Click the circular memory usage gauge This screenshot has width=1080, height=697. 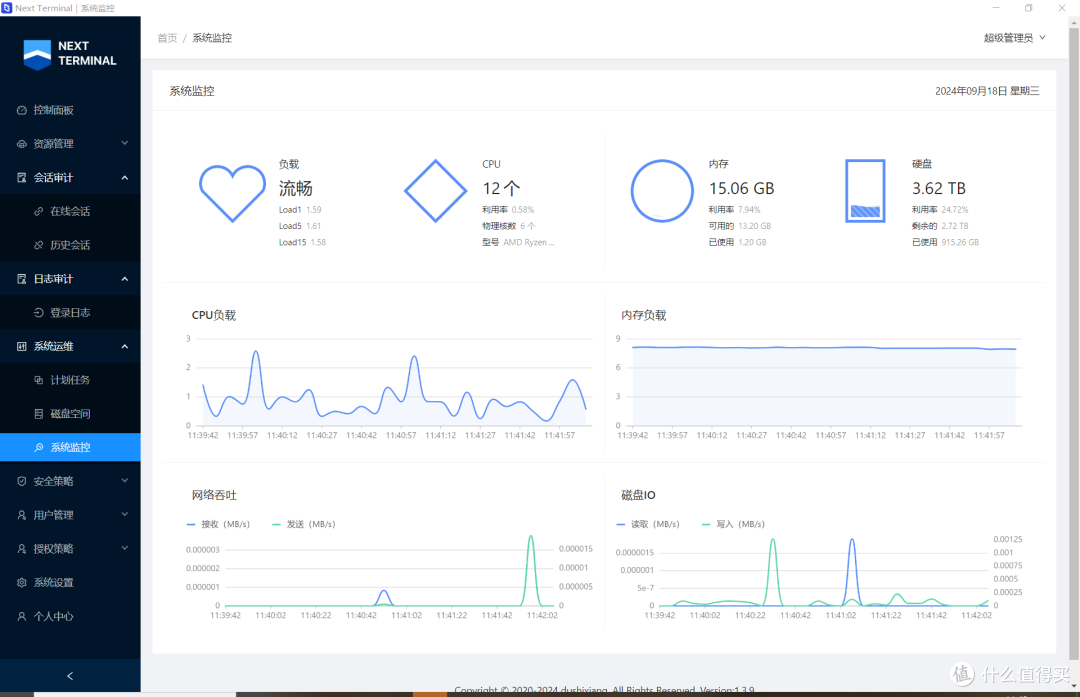(662, 191)
